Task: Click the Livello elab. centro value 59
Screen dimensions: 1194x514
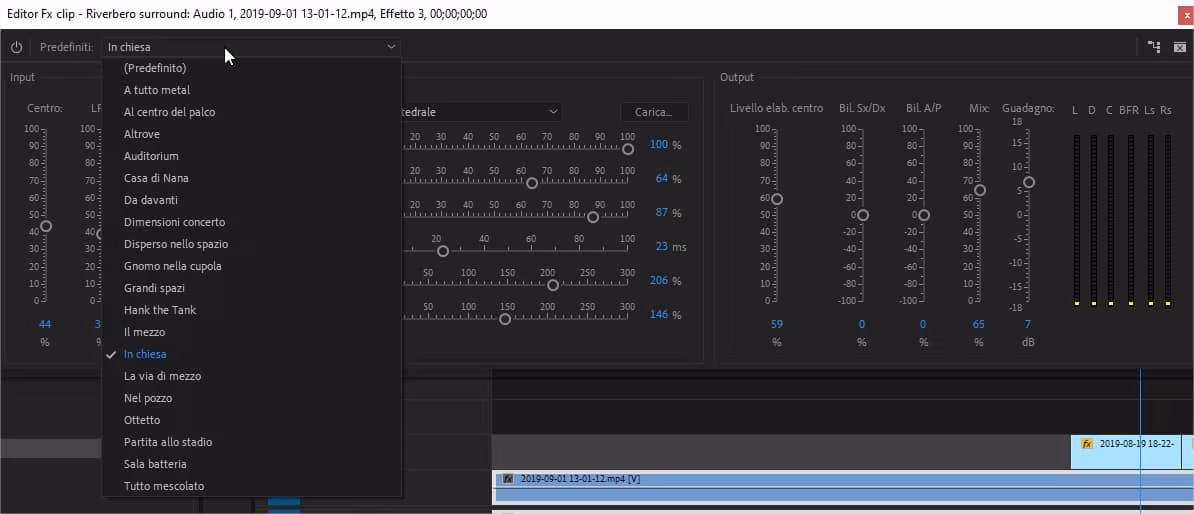Action: (x=777, y=324)
